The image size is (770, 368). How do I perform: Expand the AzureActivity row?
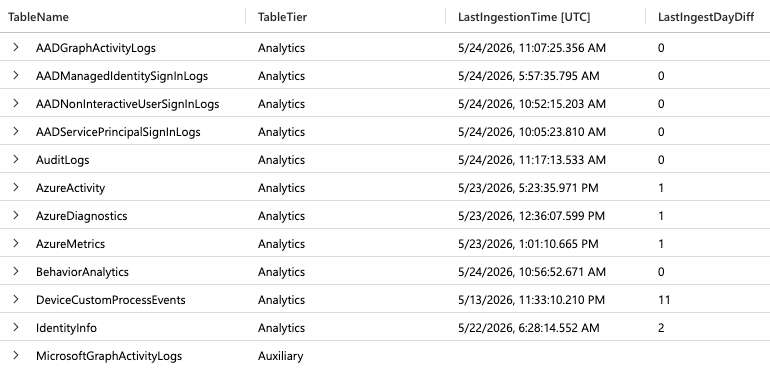(16, 188)
